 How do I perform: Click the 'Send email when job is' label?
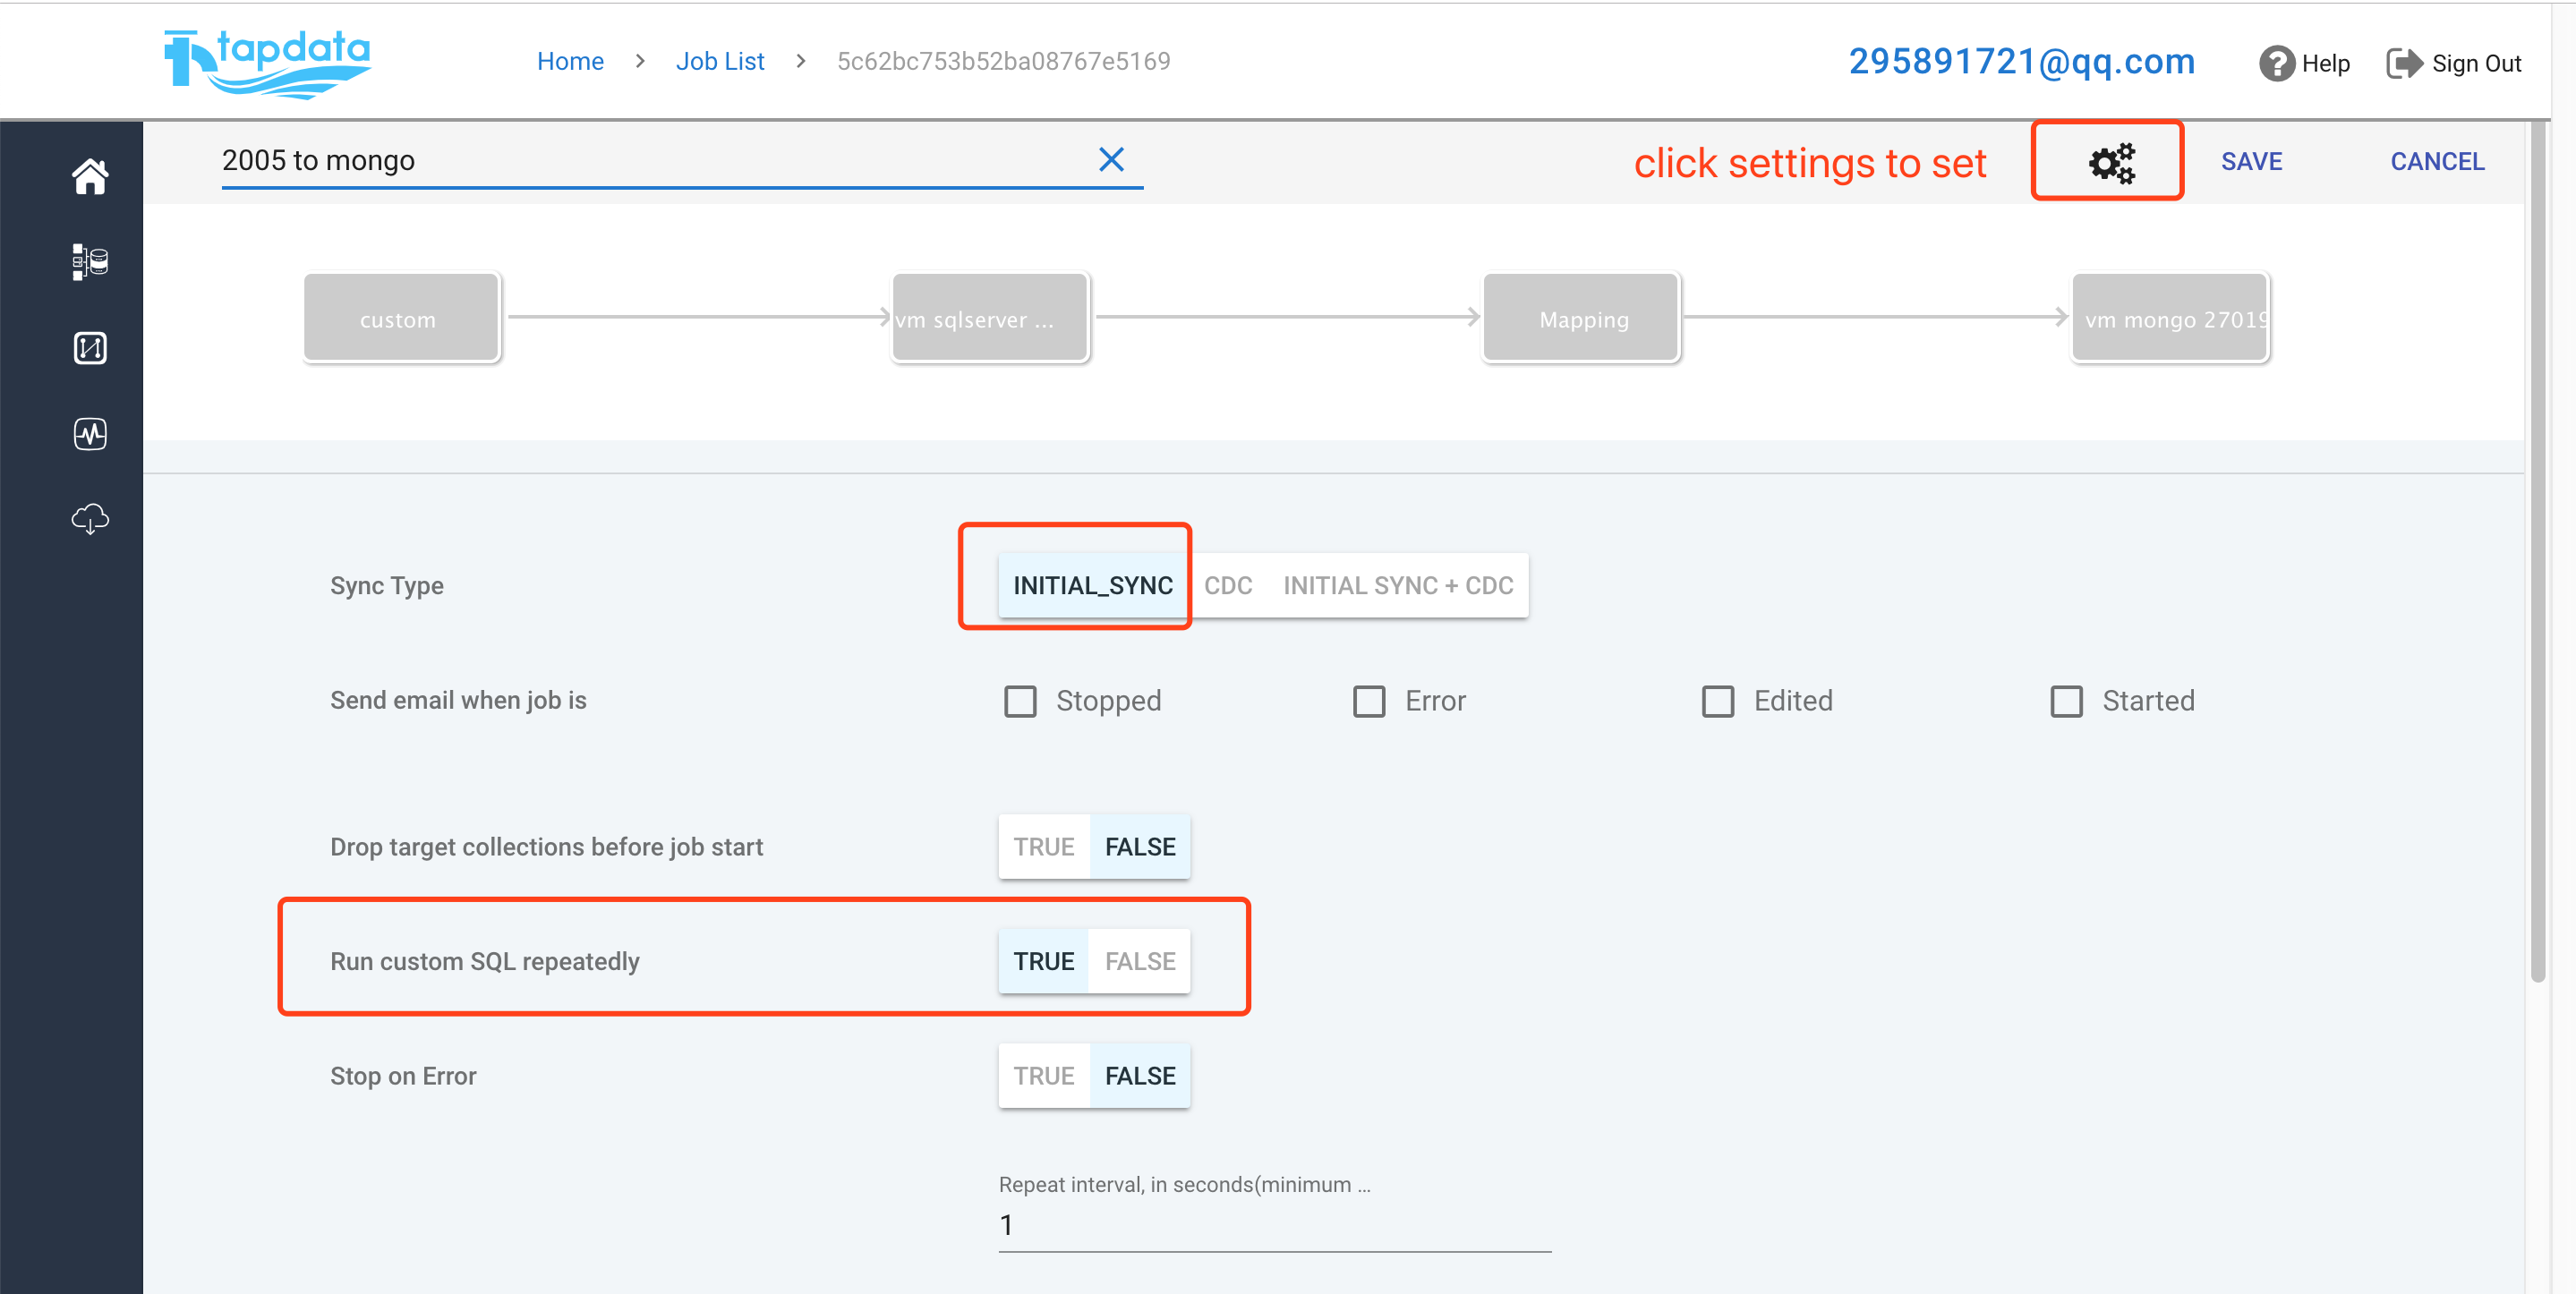tap(458, 700)
